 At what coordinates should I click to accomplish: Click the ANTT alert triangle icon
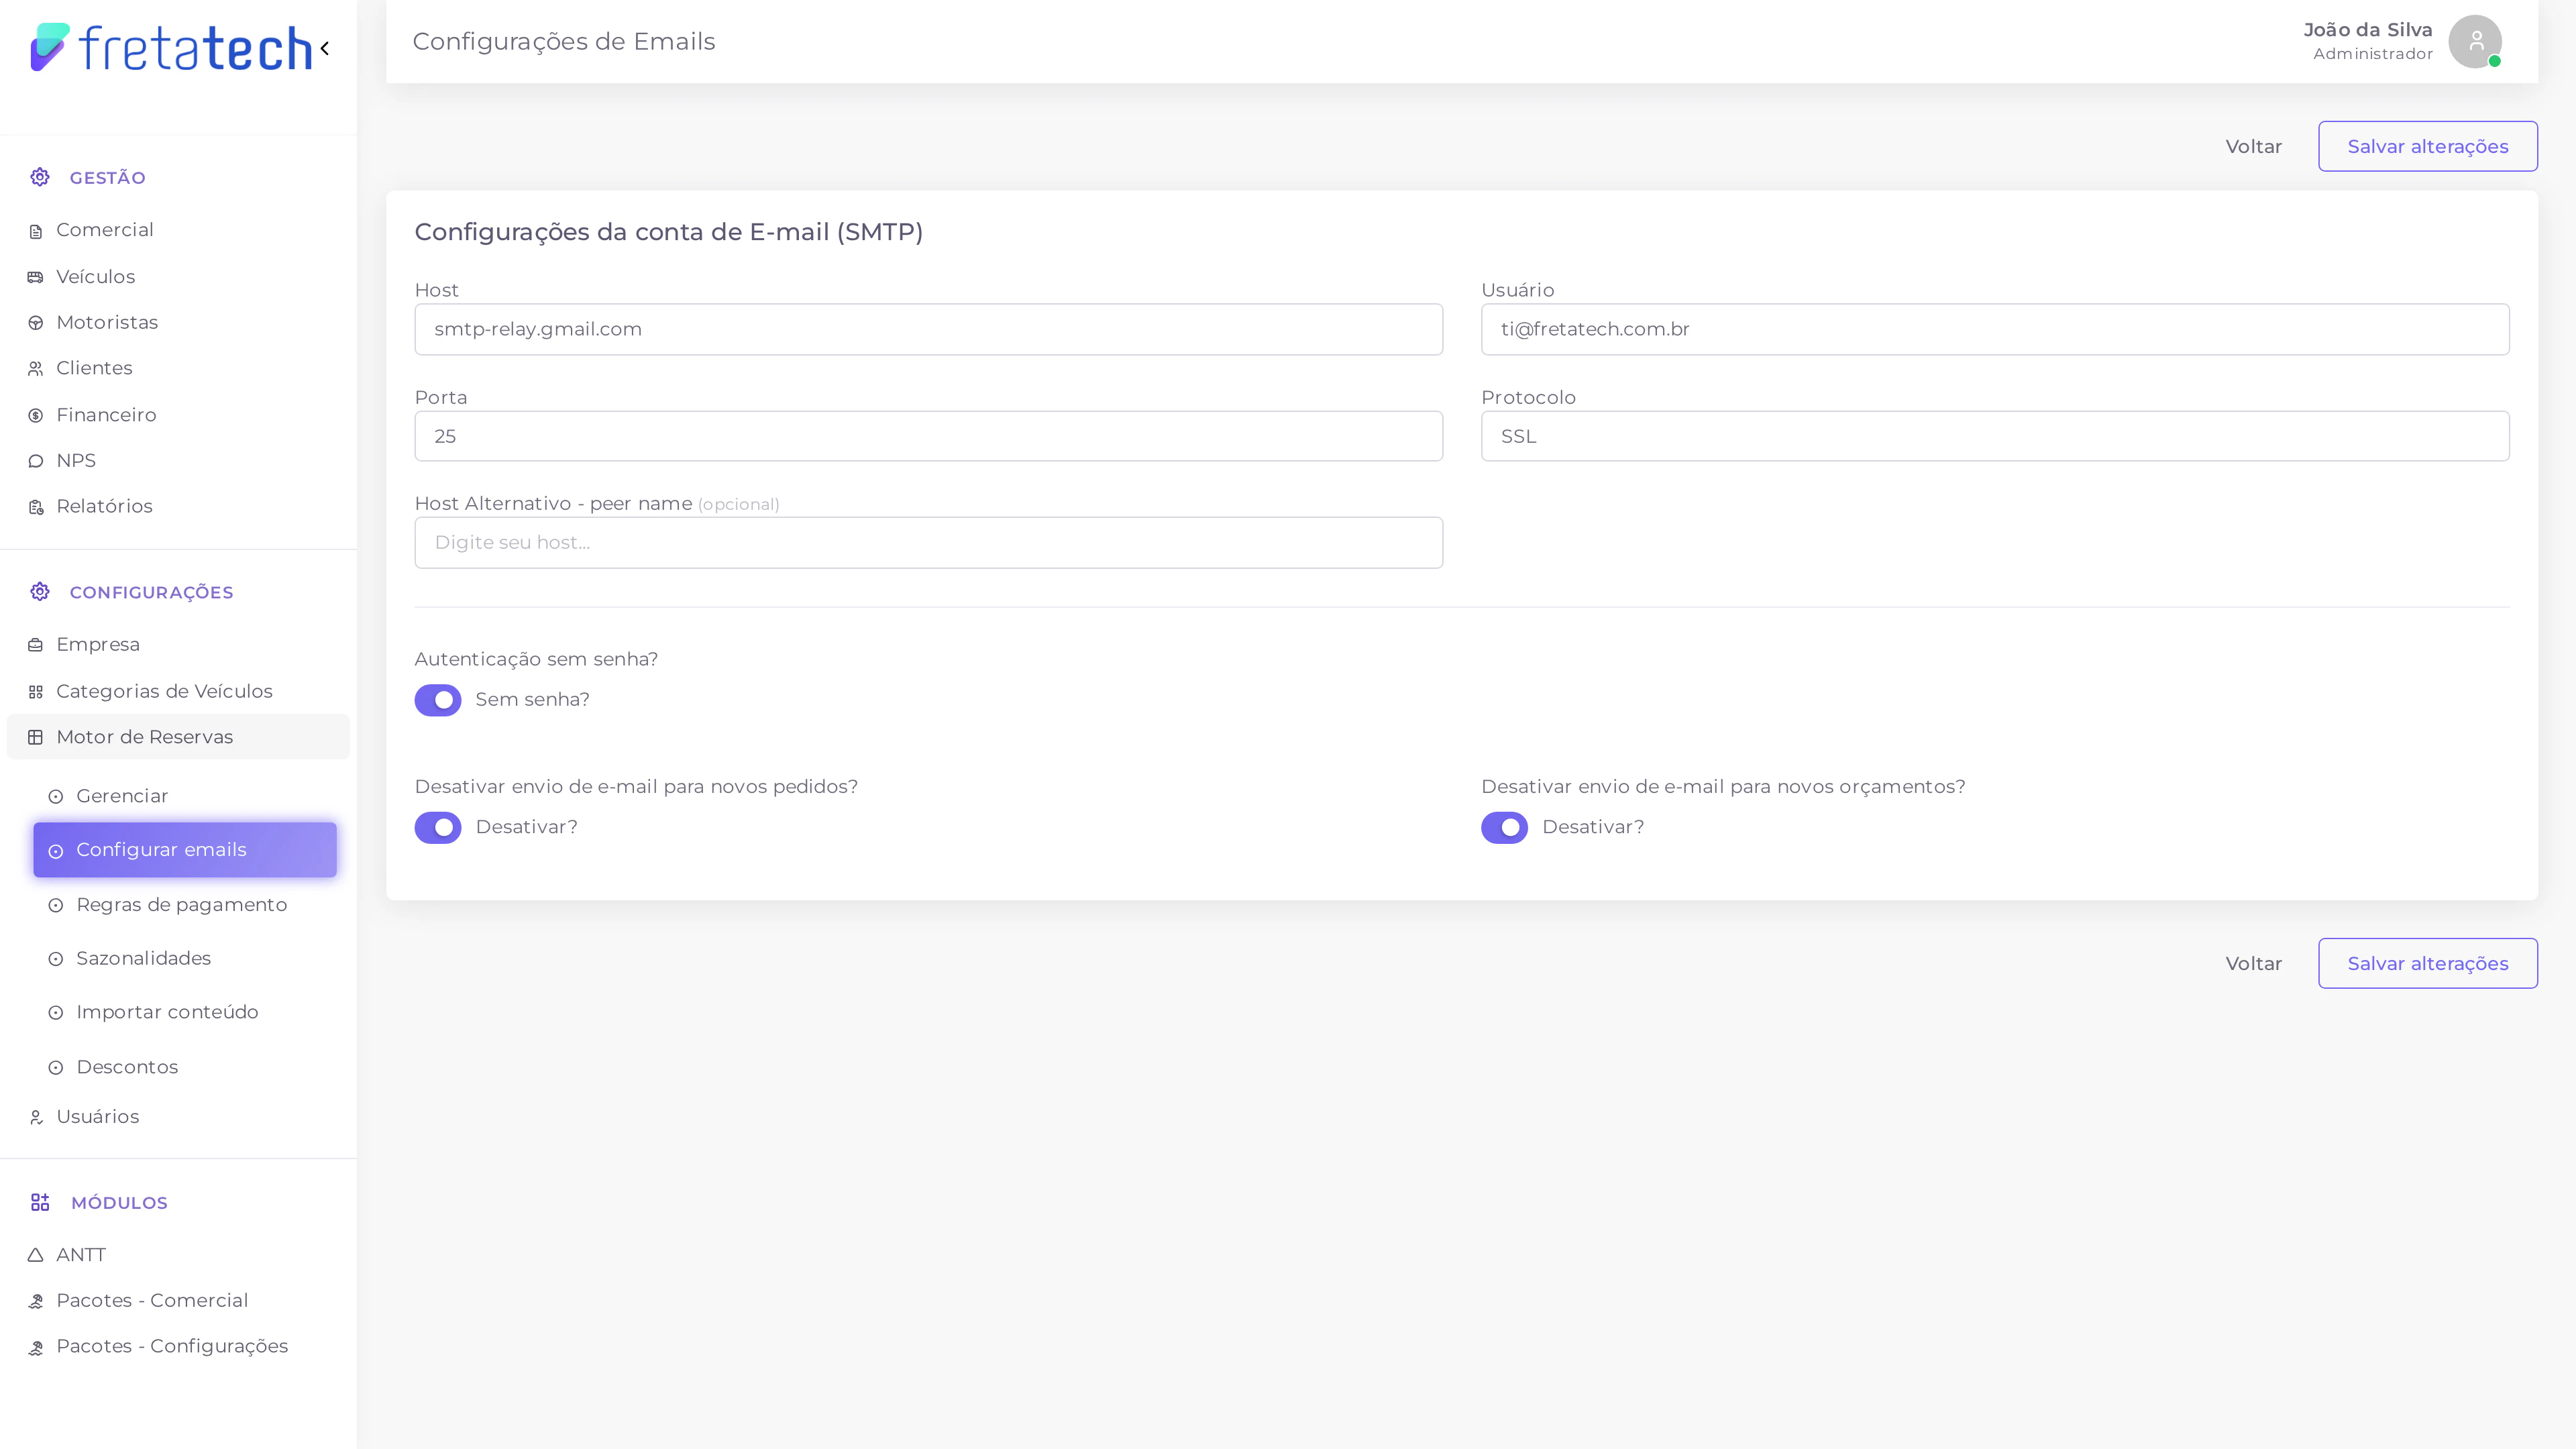(36, 1254)
